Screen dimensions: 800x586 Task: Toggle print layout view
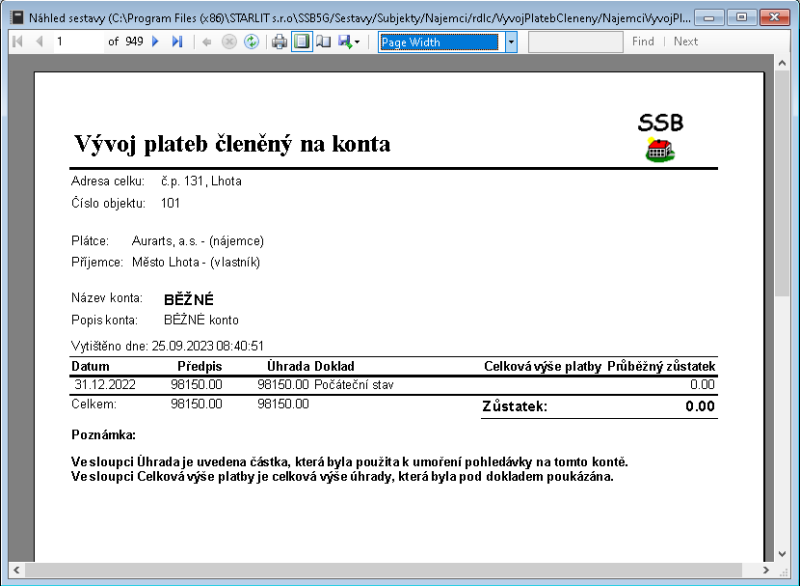point(301,42)
